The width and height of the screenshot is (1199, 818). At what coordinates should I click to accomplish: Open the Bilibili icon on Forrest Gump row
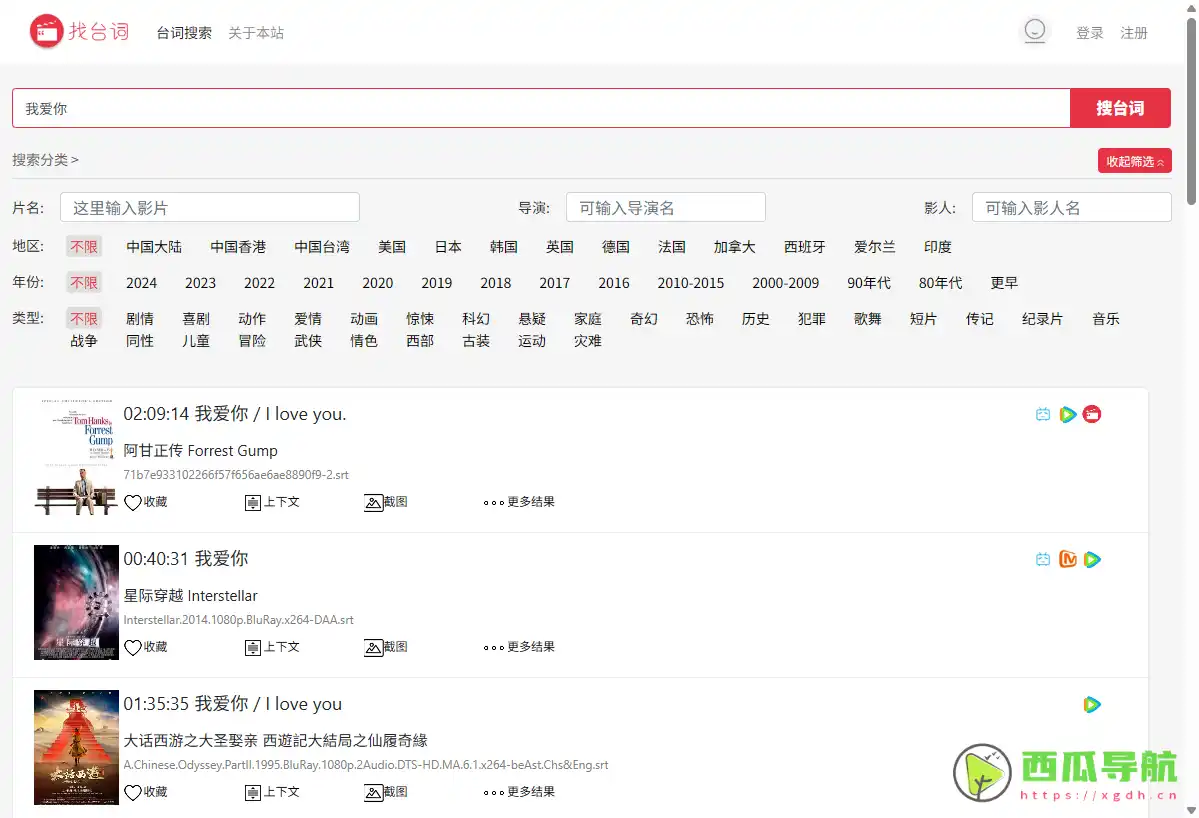[x=1043, y=413]
